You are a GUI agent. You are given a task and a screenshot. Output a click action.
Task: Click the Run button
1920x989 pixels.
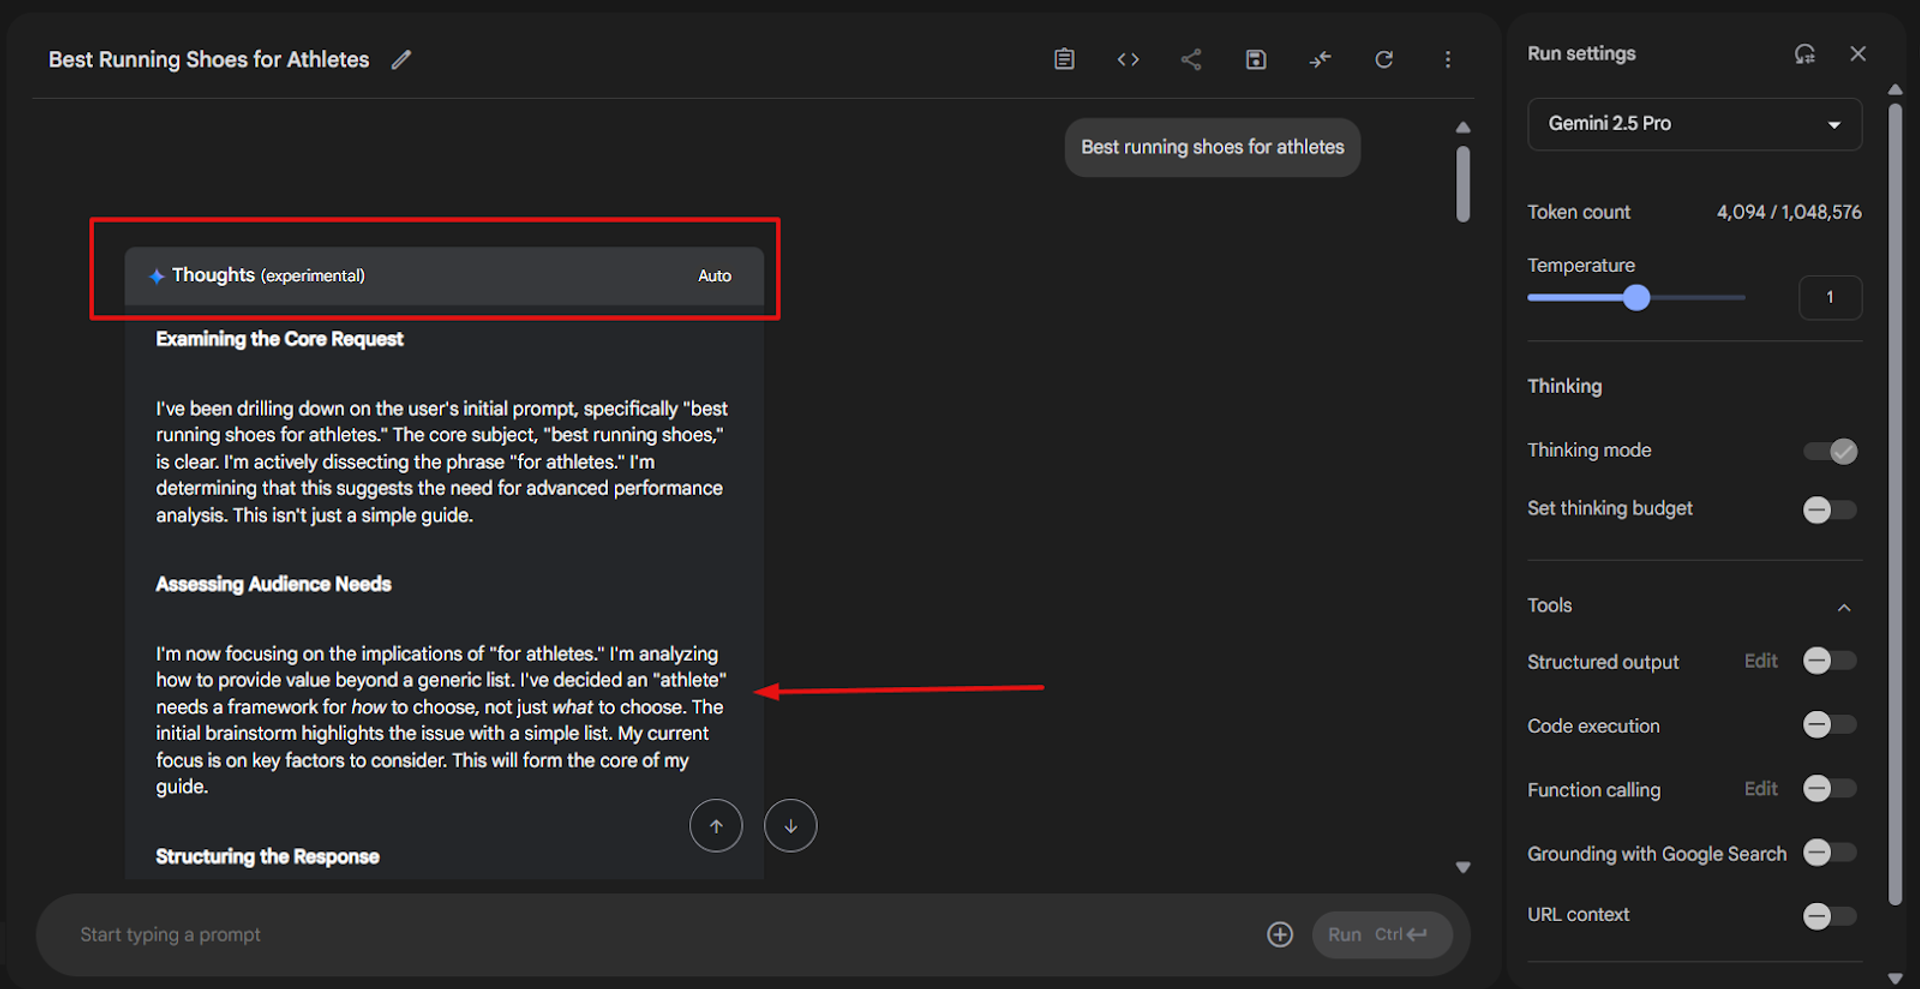click(x=1382, y=934)
